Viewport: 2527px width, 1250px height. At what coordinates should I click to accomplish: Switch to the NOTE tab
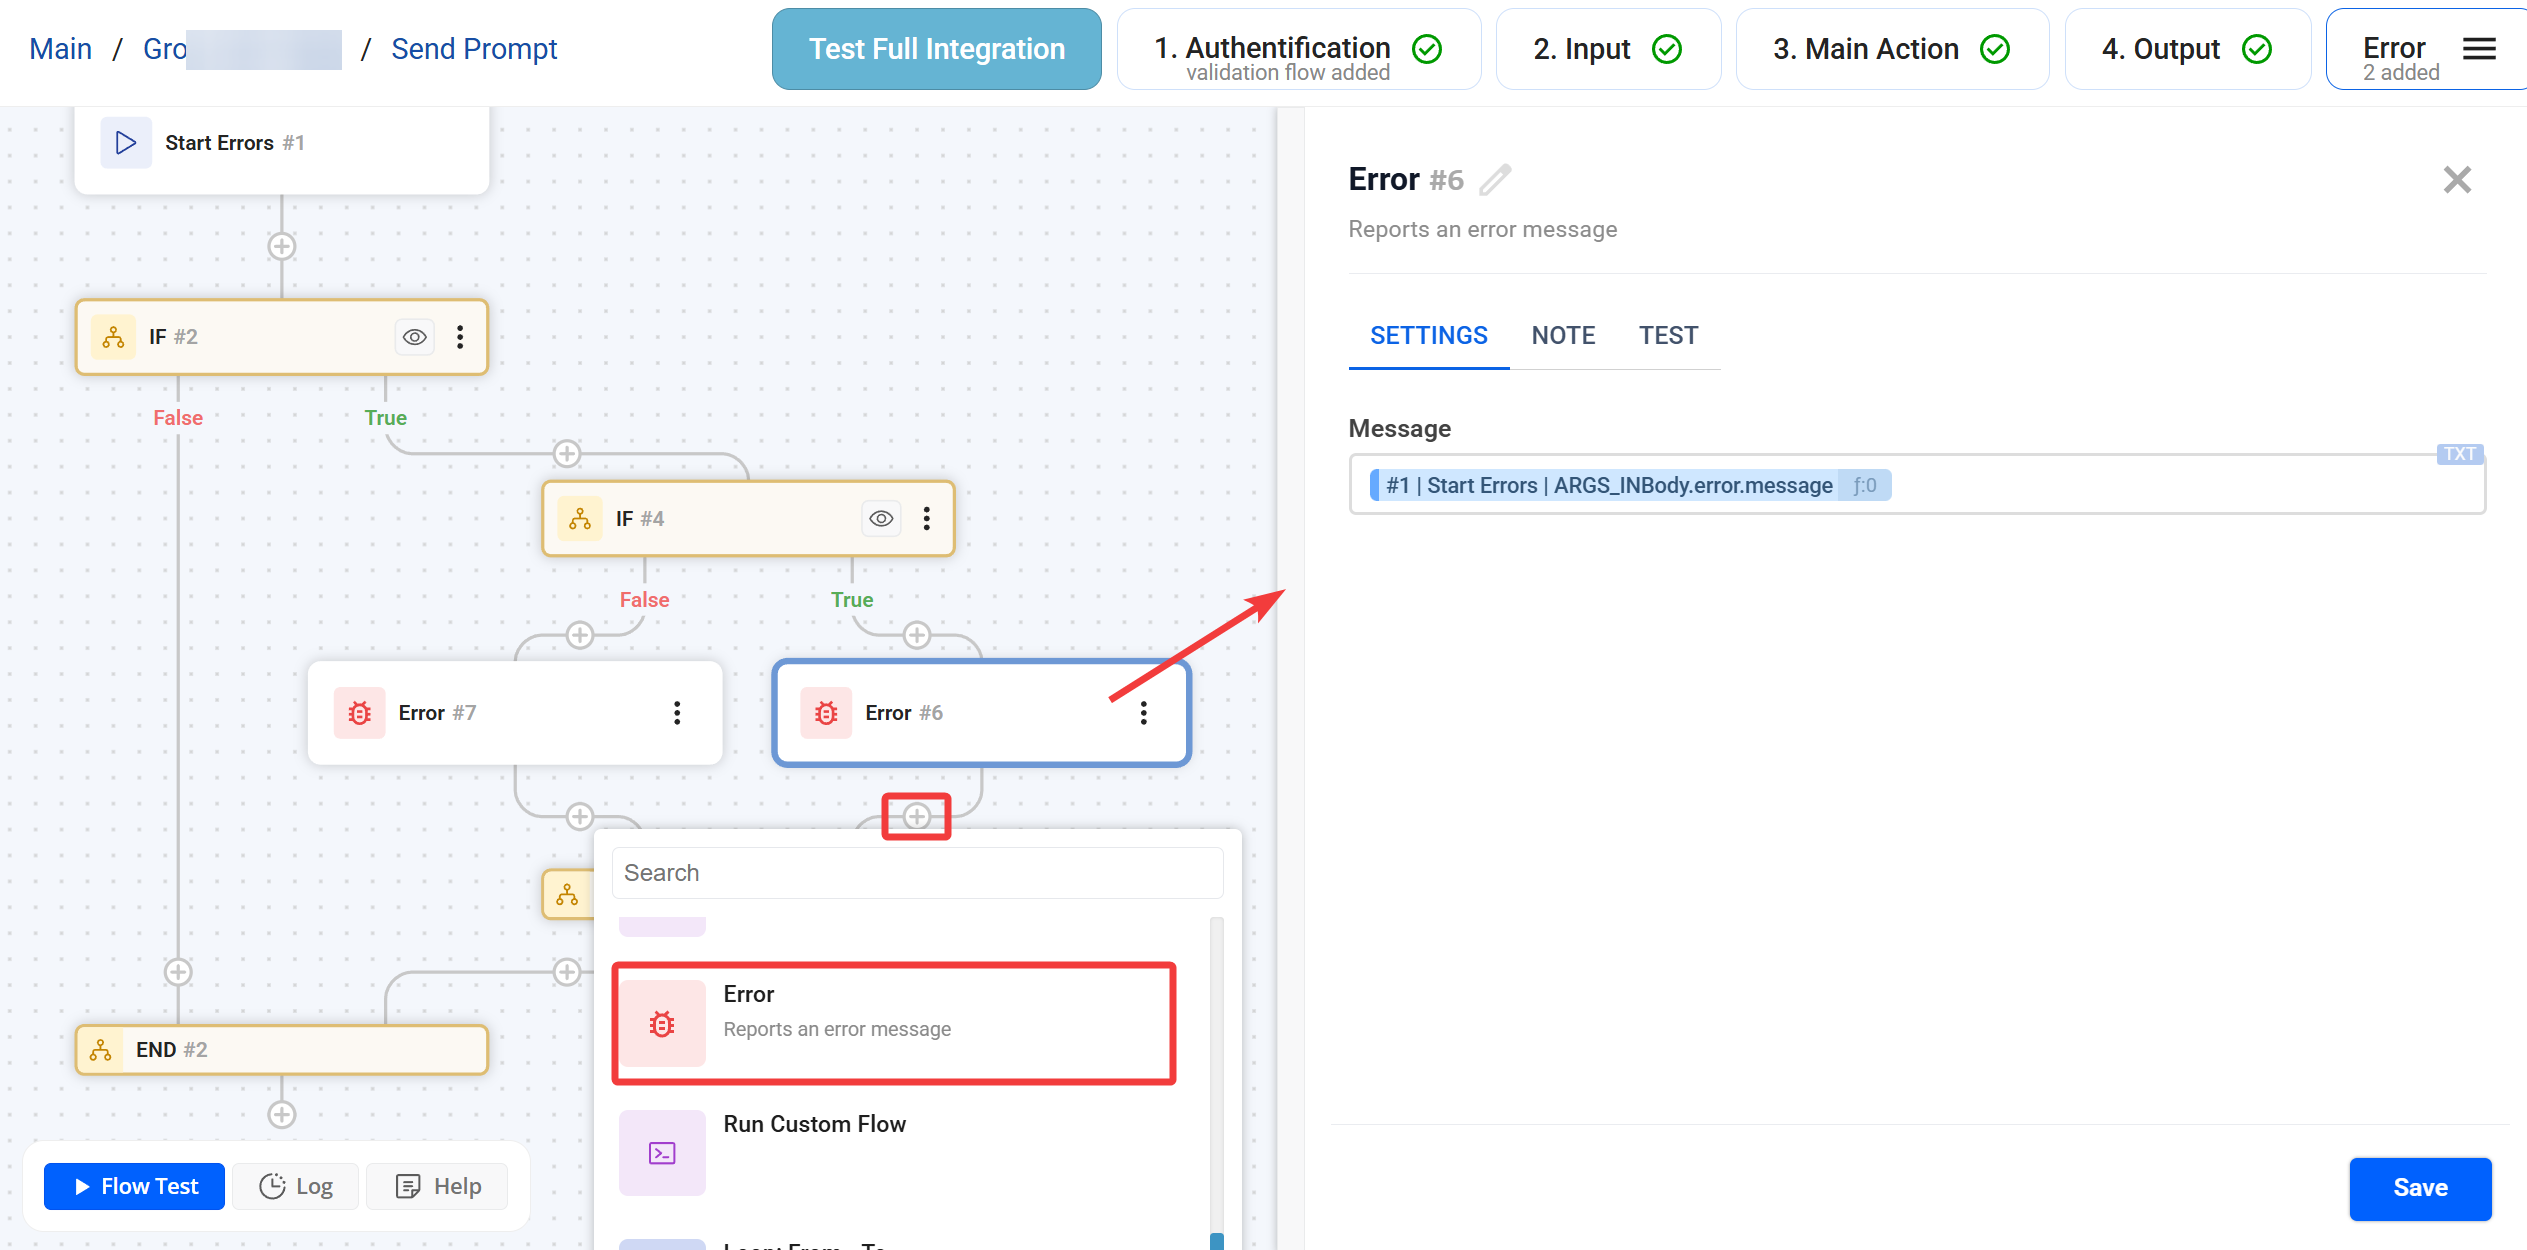pyautogui.click(x=1563, y=336)
